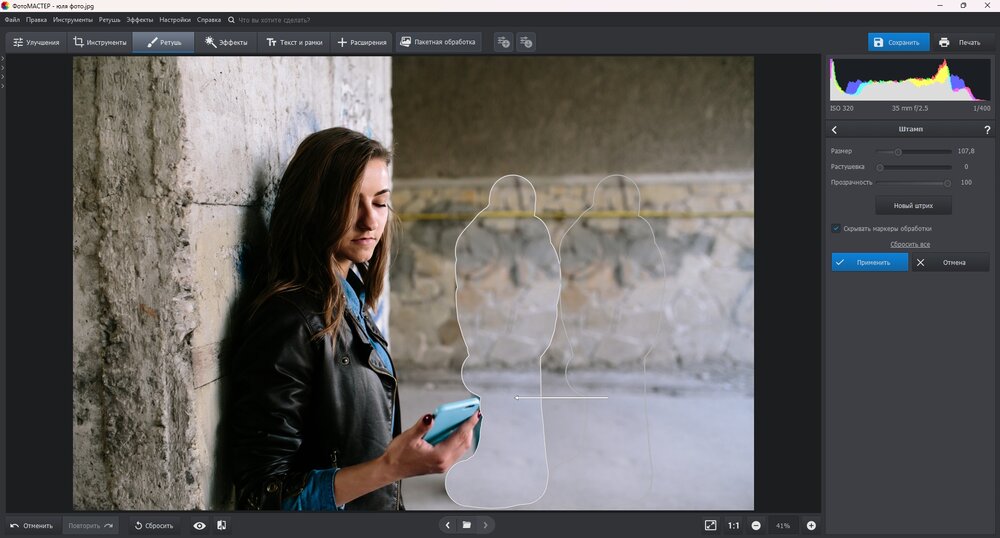Expand the first left side panel arrow
Image resolution: width=1000 pixels, height=538 pixels.
coord(3,59)
